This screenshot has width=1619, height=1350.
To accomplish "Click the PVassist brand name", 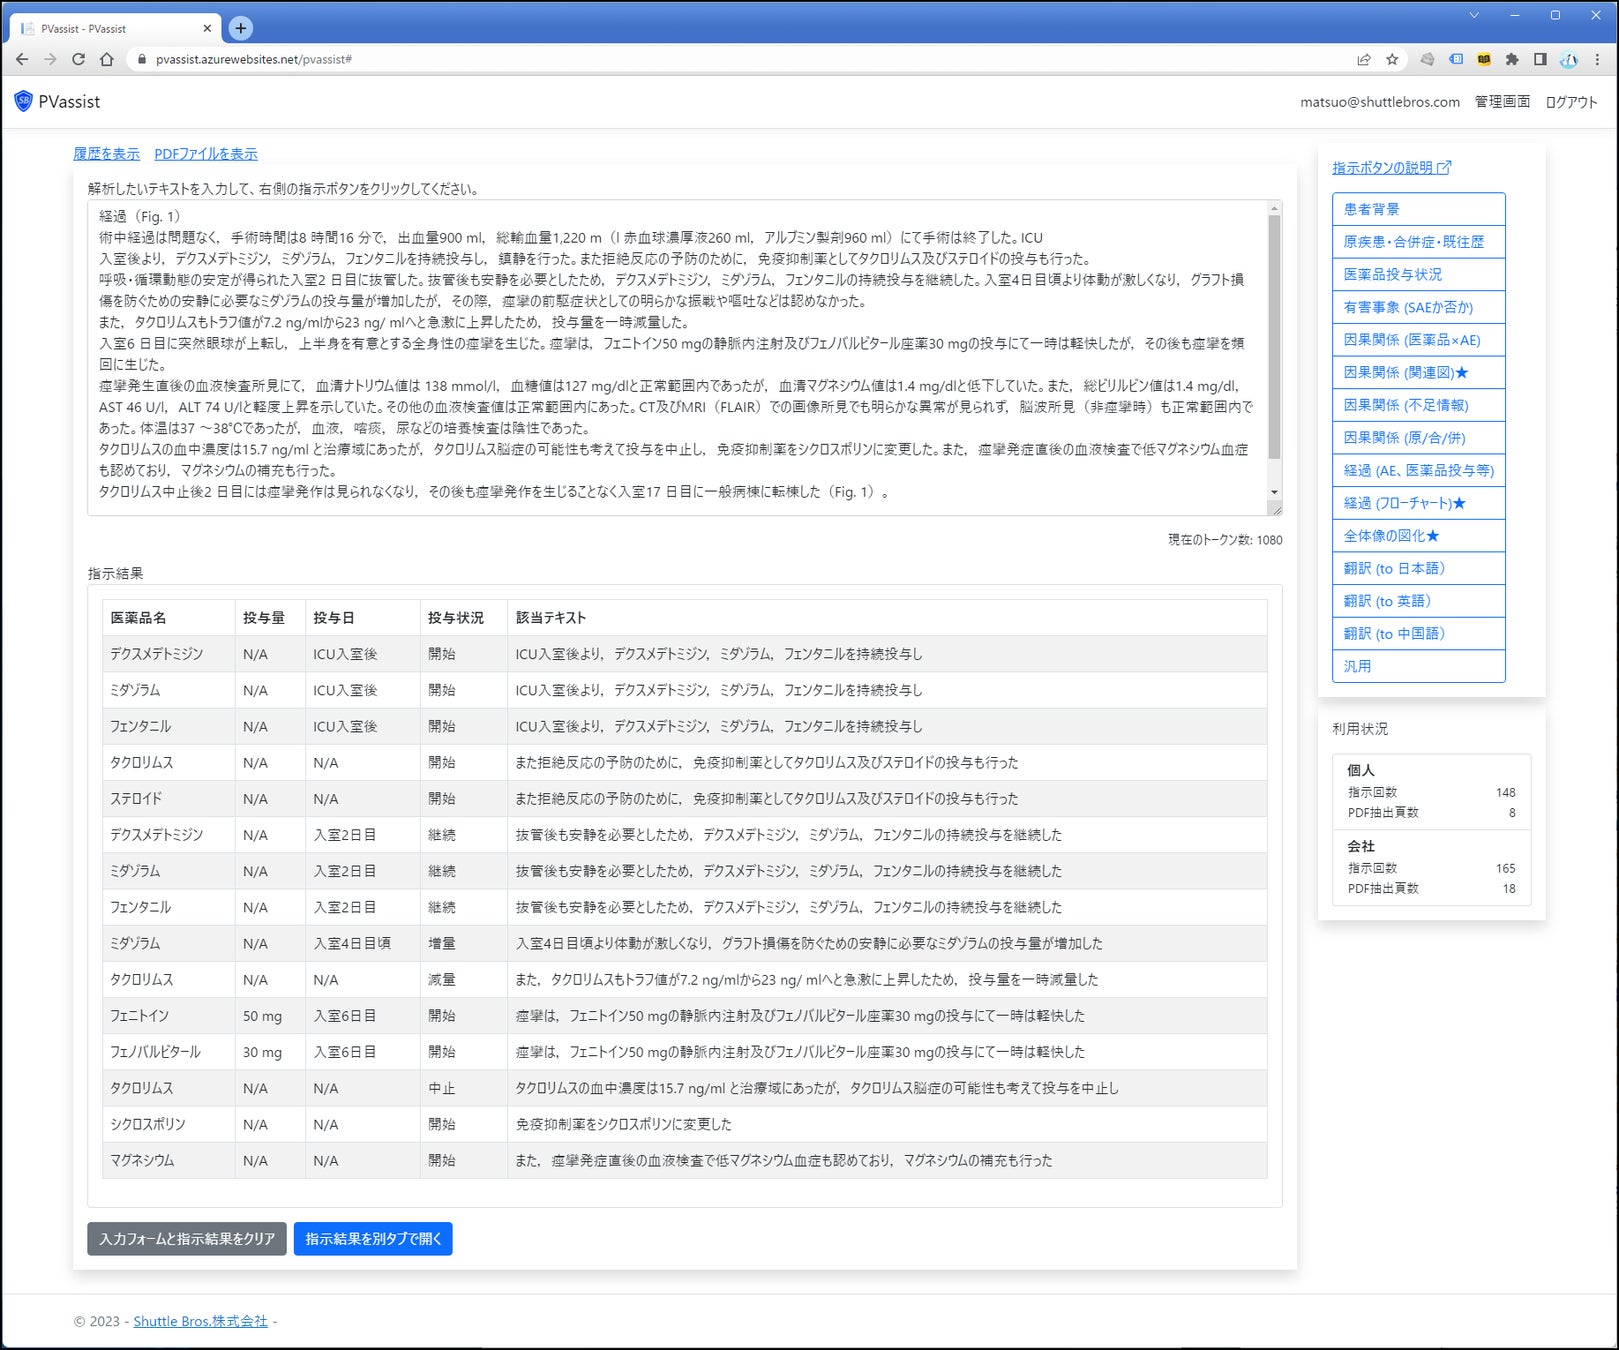I will click(x=69, y=101).
